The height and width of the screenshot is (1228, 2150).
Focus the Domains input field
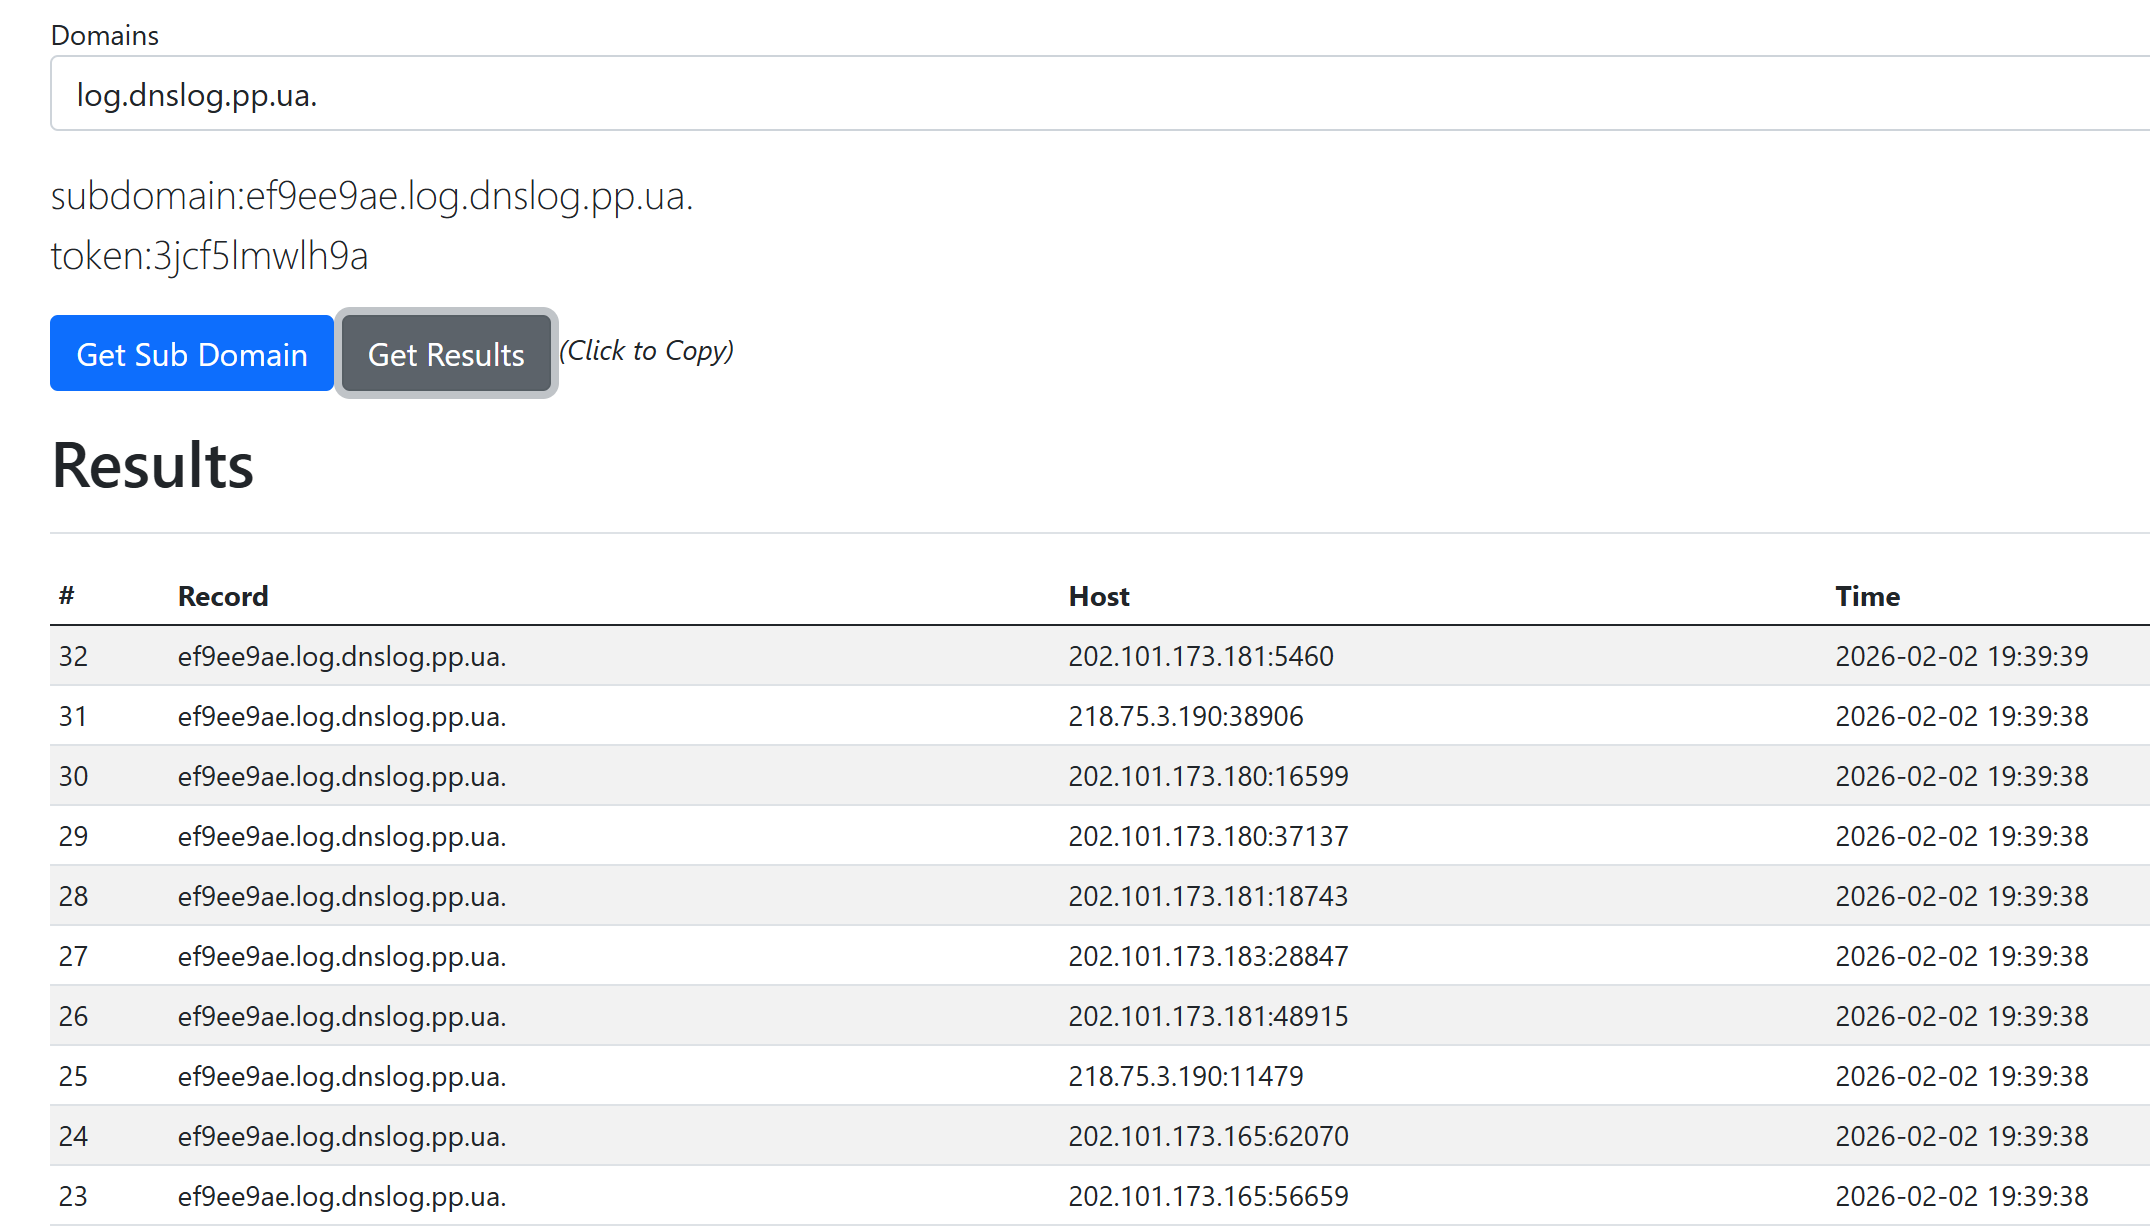point(1100,94)
